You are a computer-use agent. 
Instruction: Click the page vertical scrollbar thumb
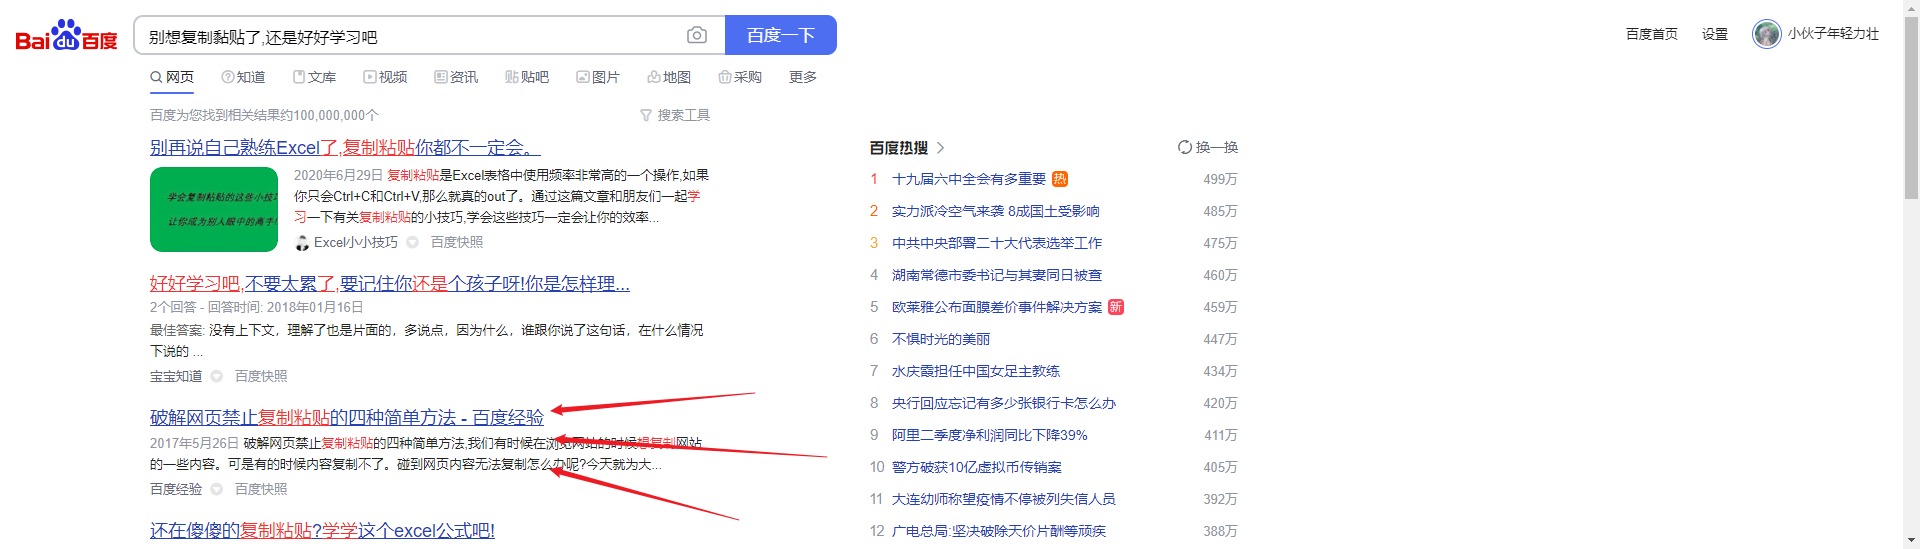pos(1911,108)
